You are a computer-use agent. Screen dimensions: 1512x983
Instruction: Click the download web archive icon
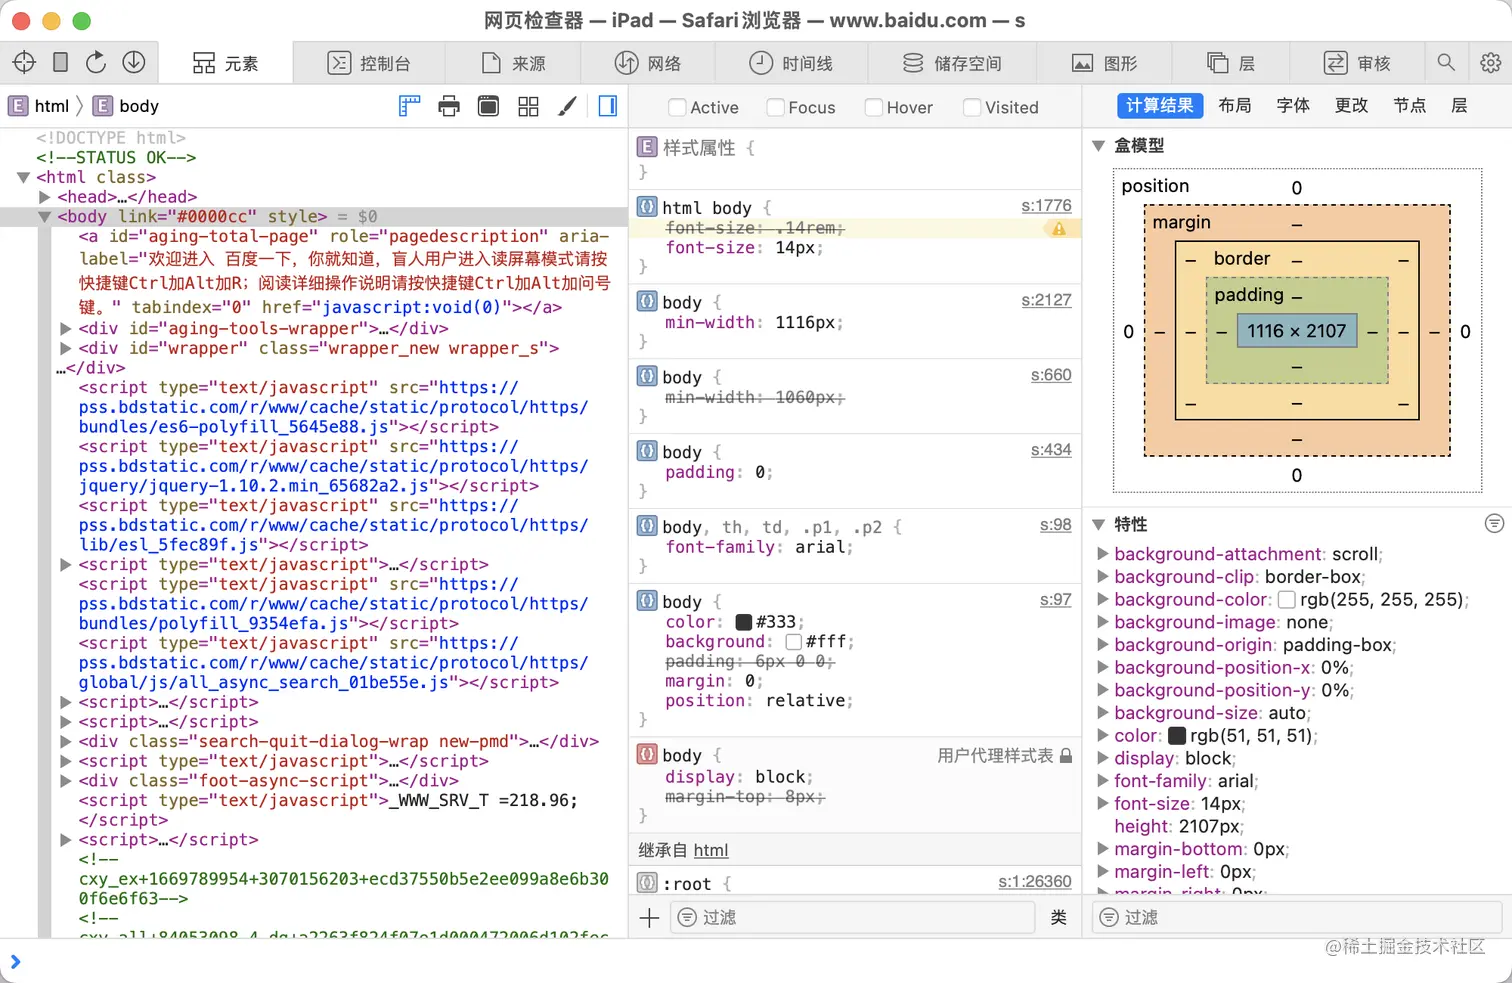point(134,62)
